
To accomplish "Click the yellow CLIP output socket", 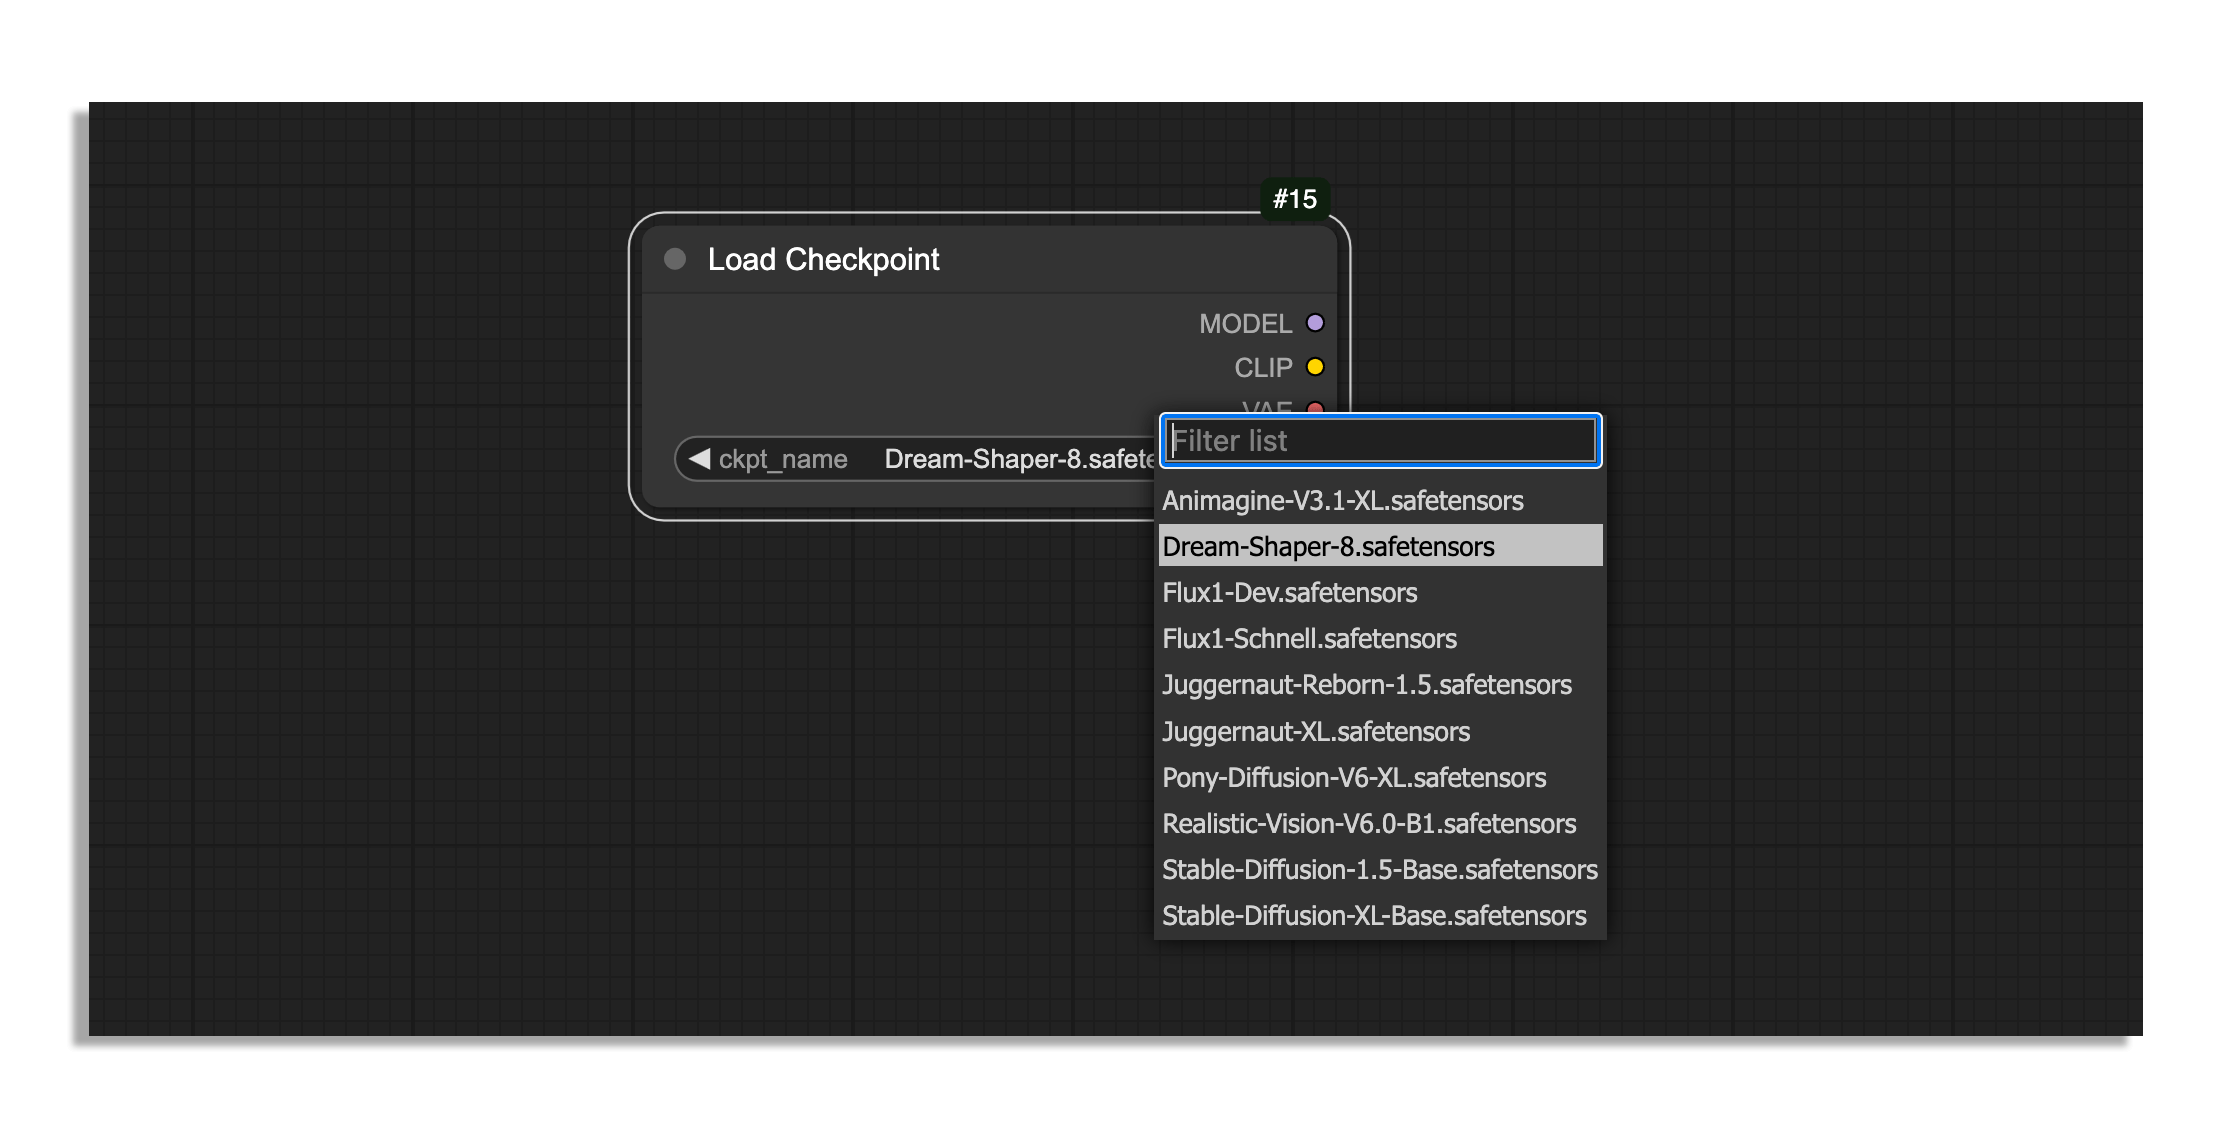I will [1315, 367].
